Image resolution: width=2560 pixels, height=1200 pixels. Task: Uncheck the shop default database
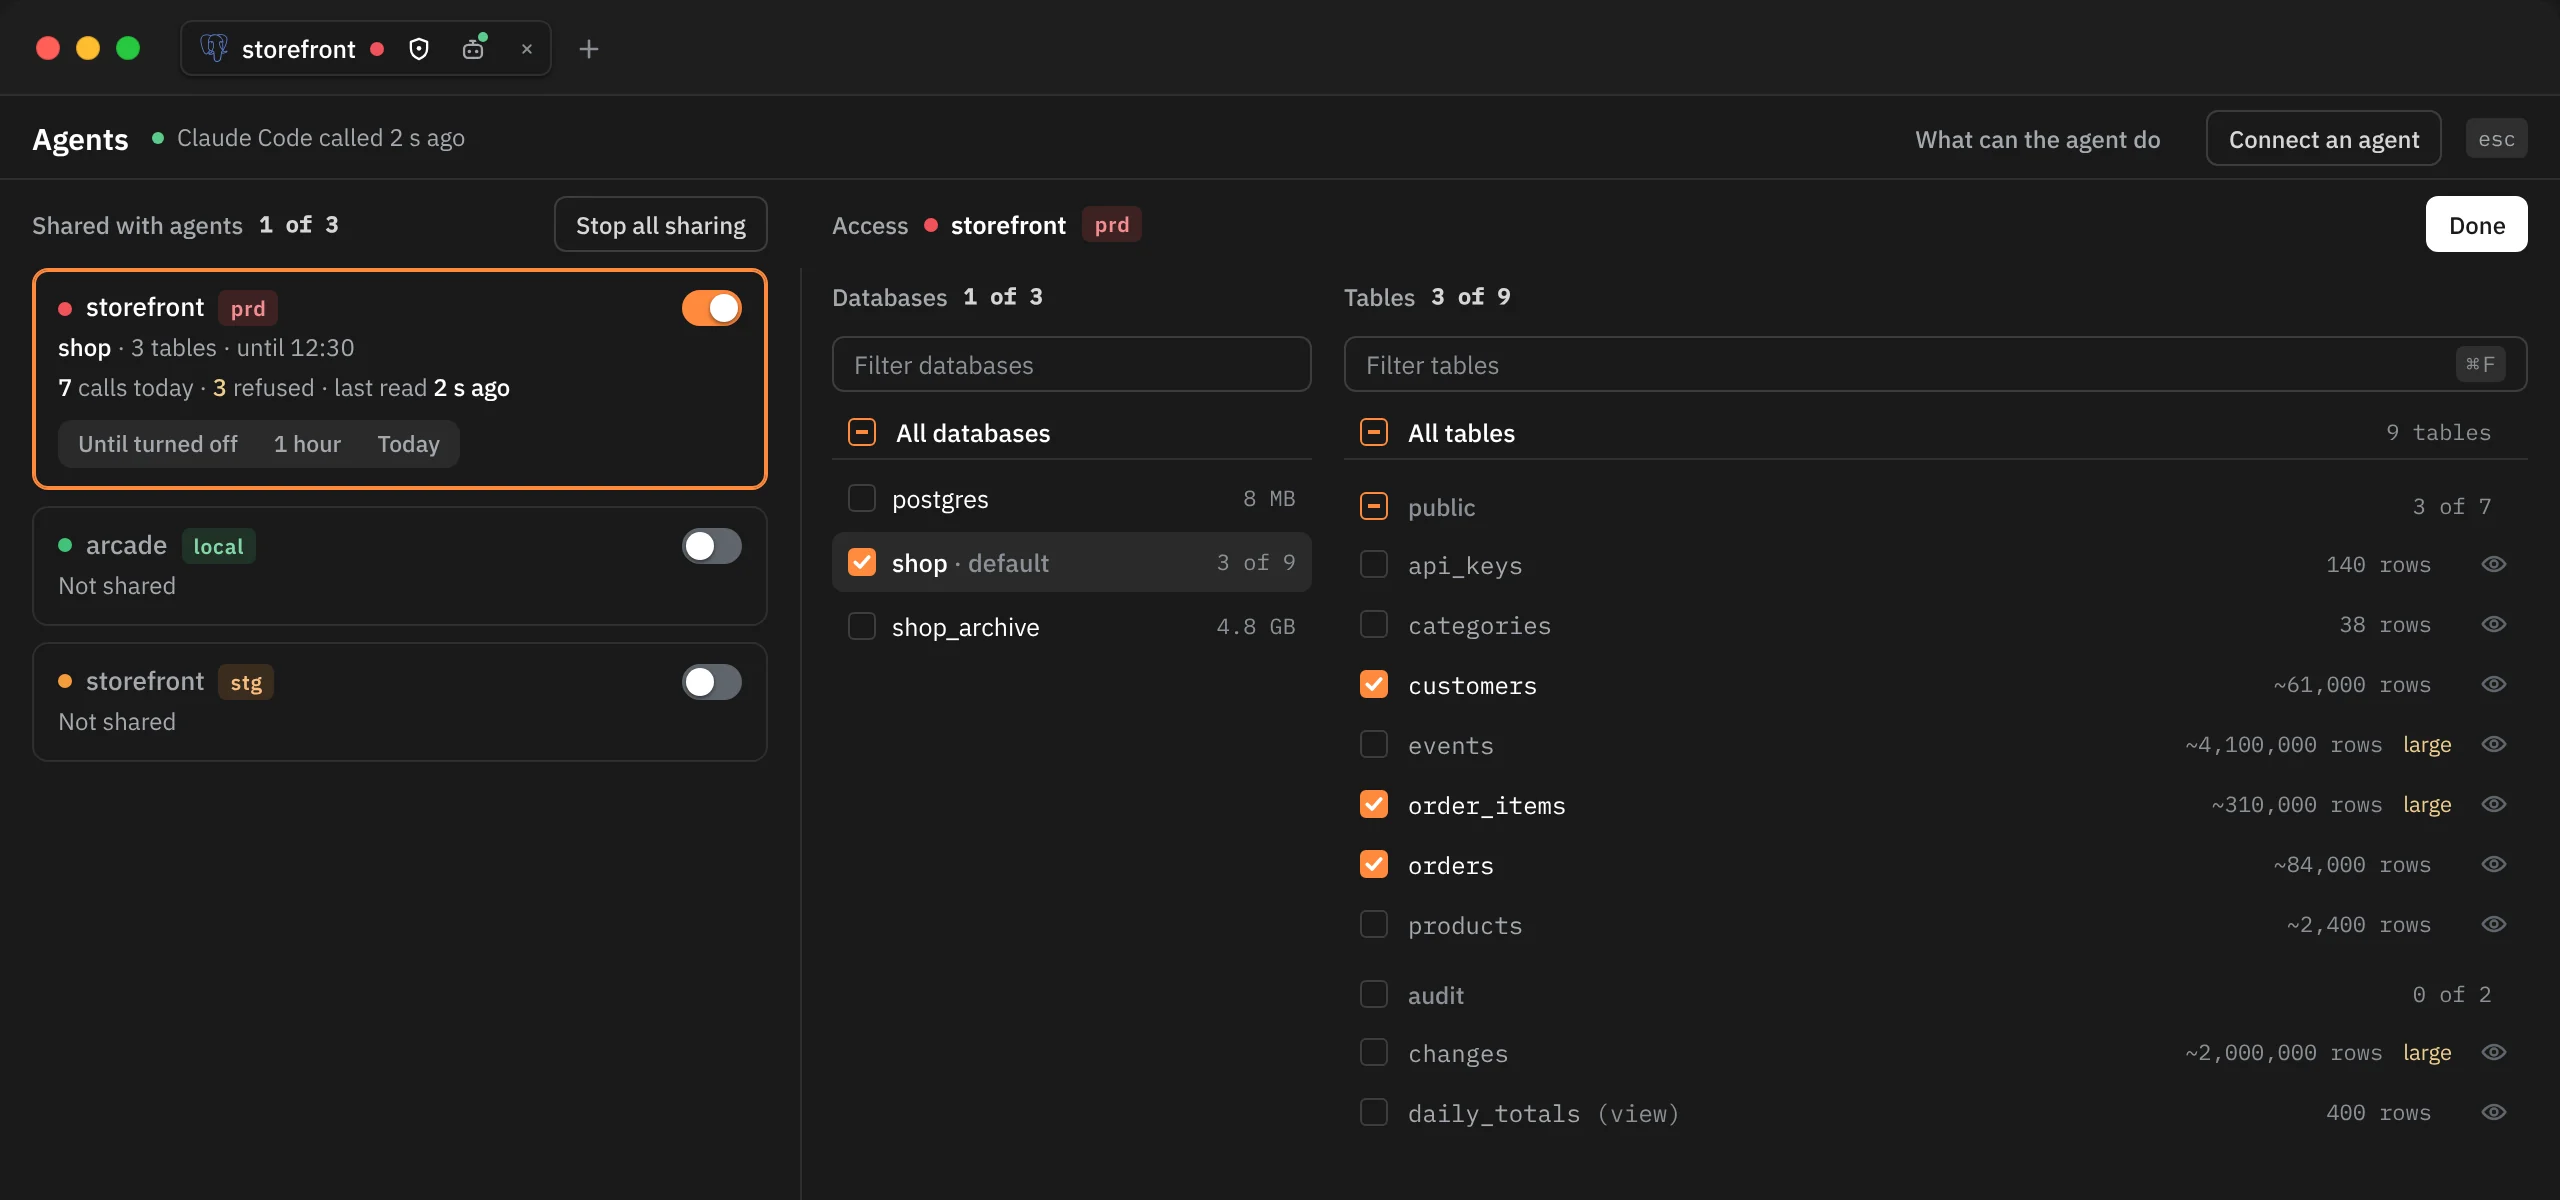pyautogui.click(x=862, y=562)
